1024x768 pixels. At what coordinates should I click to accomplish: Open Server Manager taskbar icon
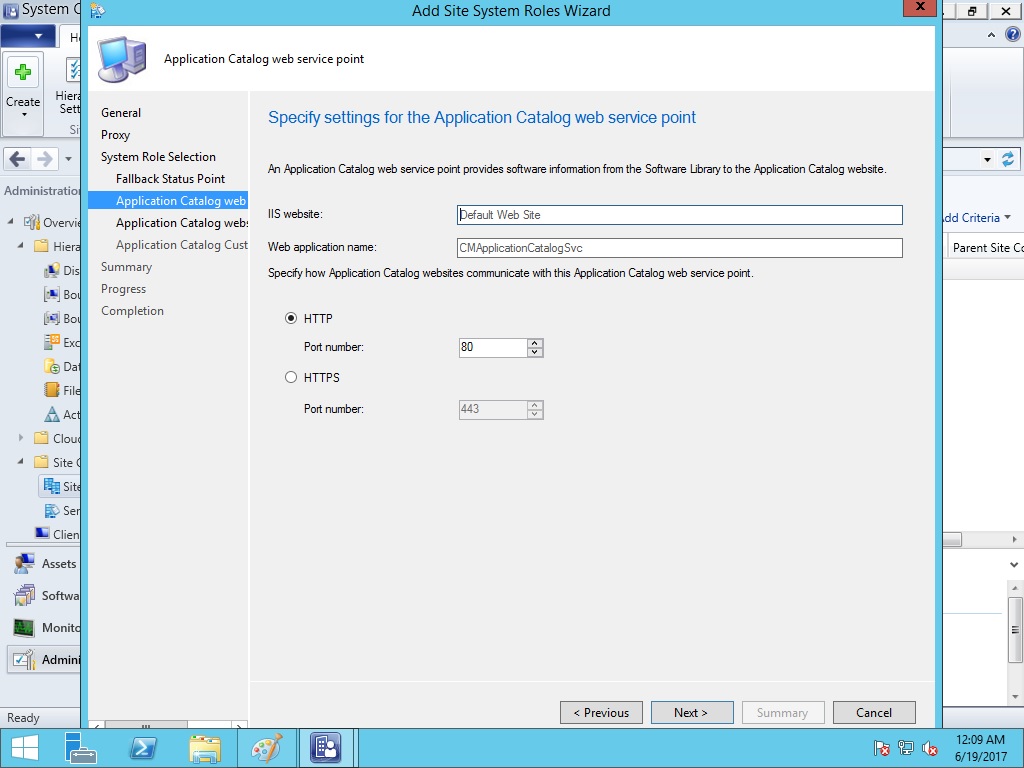(82, 747)
